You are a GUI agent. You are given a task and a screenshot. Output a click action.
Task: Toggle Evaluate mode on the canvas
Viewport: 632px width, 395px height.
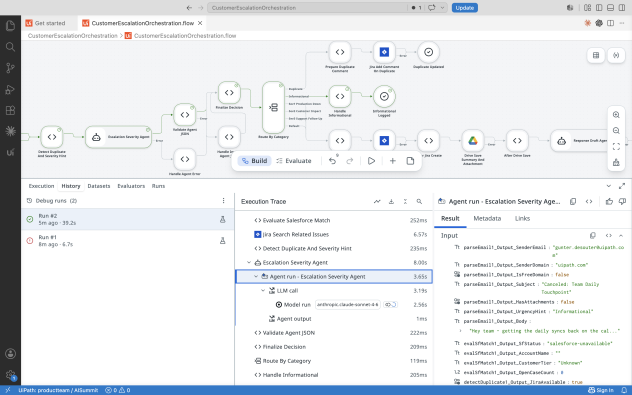294,161
